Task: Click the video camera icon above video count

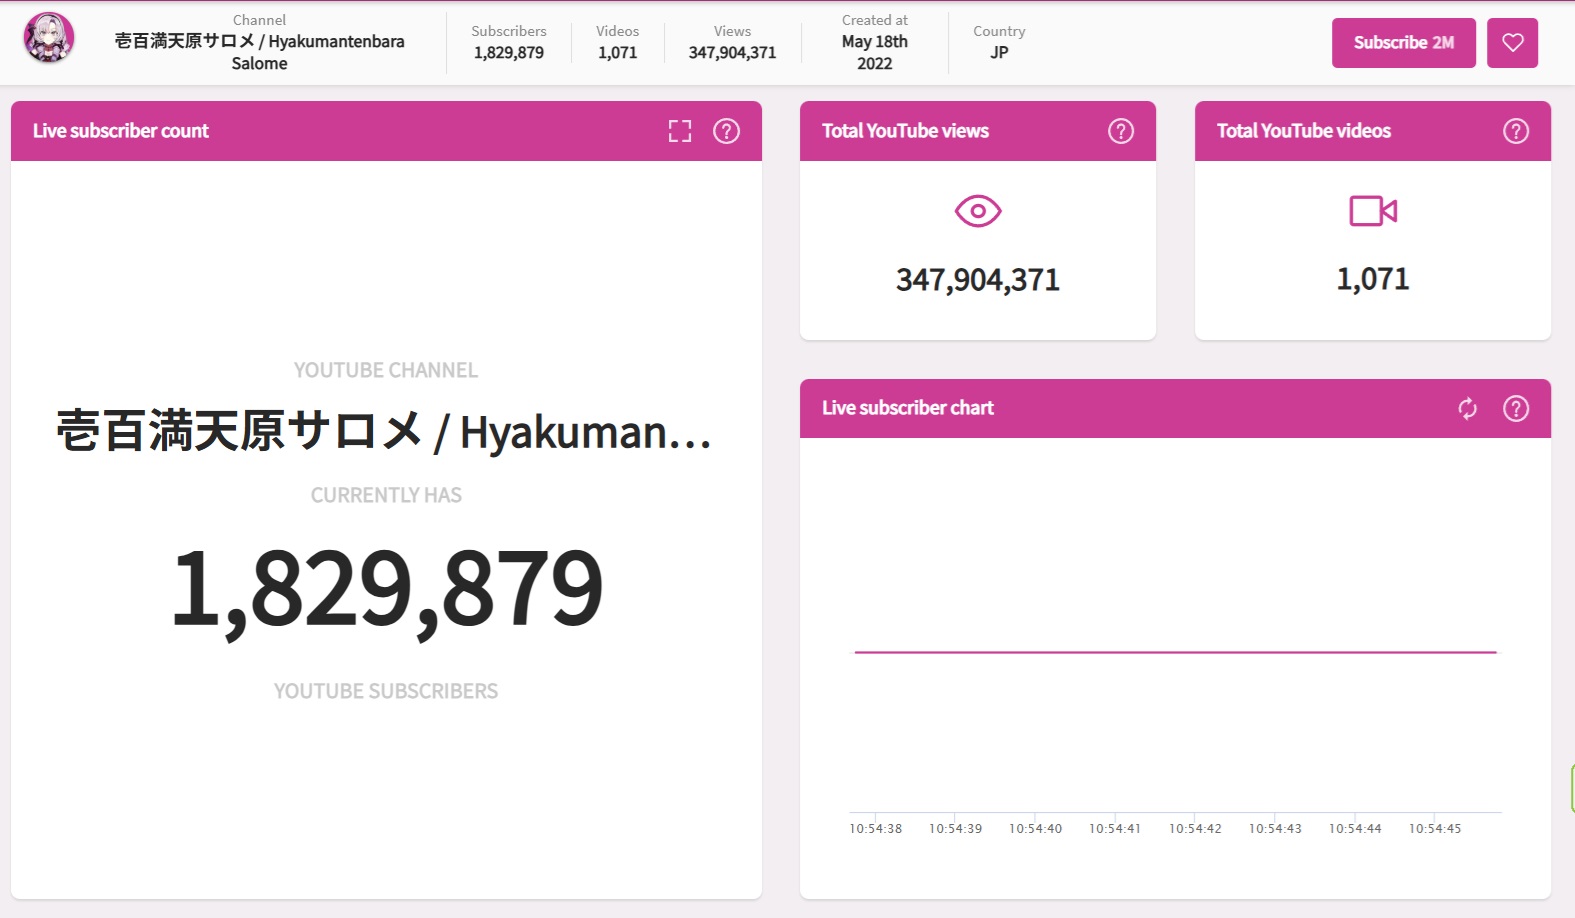Action: pos(1372,211)
